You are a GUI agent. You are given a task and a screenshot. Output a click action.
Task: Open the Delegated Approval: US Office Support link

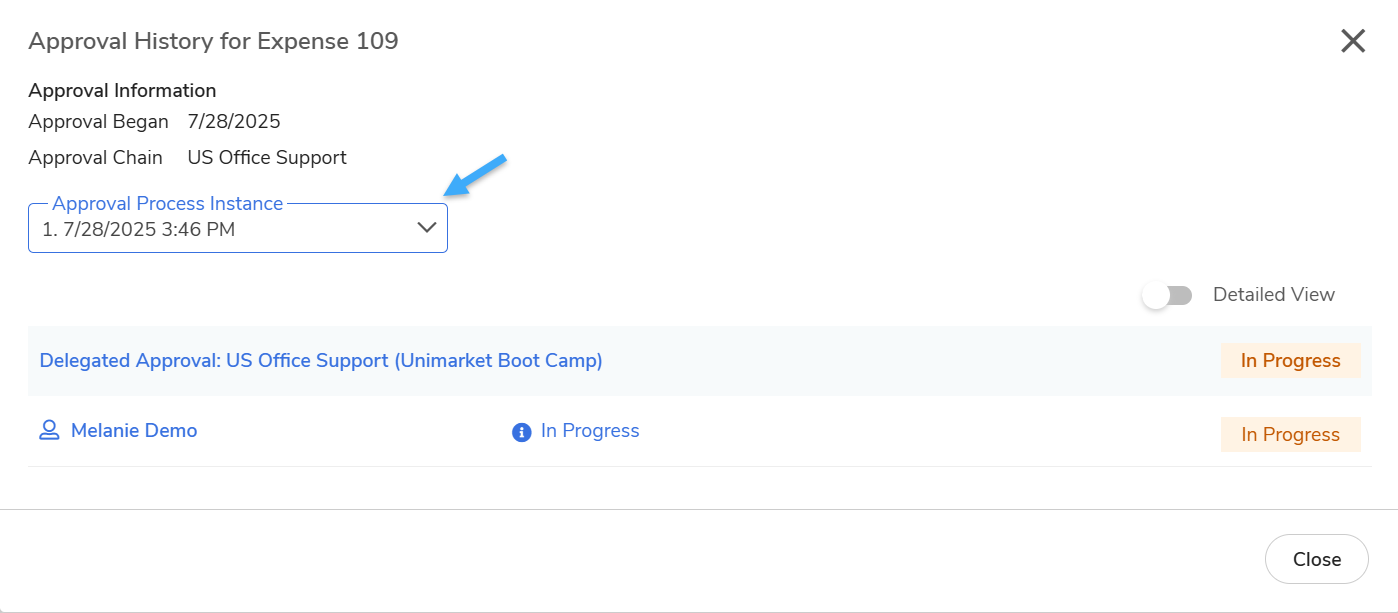321,361
